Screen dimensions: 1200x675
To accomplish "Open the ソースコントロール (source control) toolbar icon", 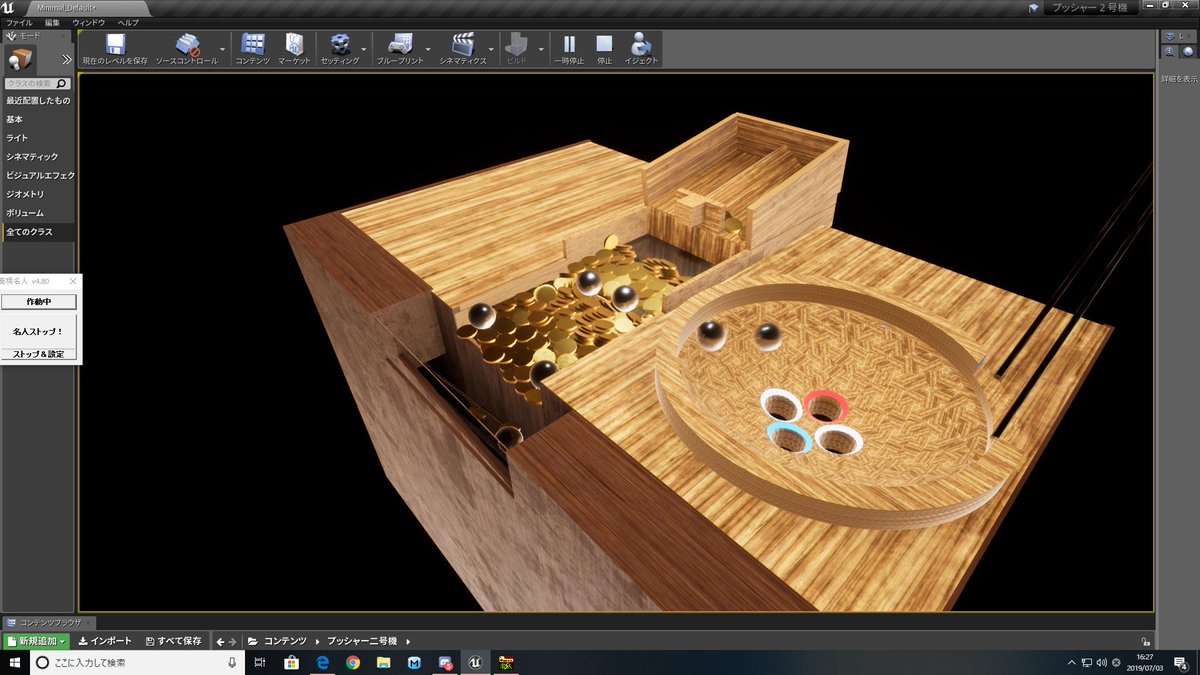I will [187, 48].
